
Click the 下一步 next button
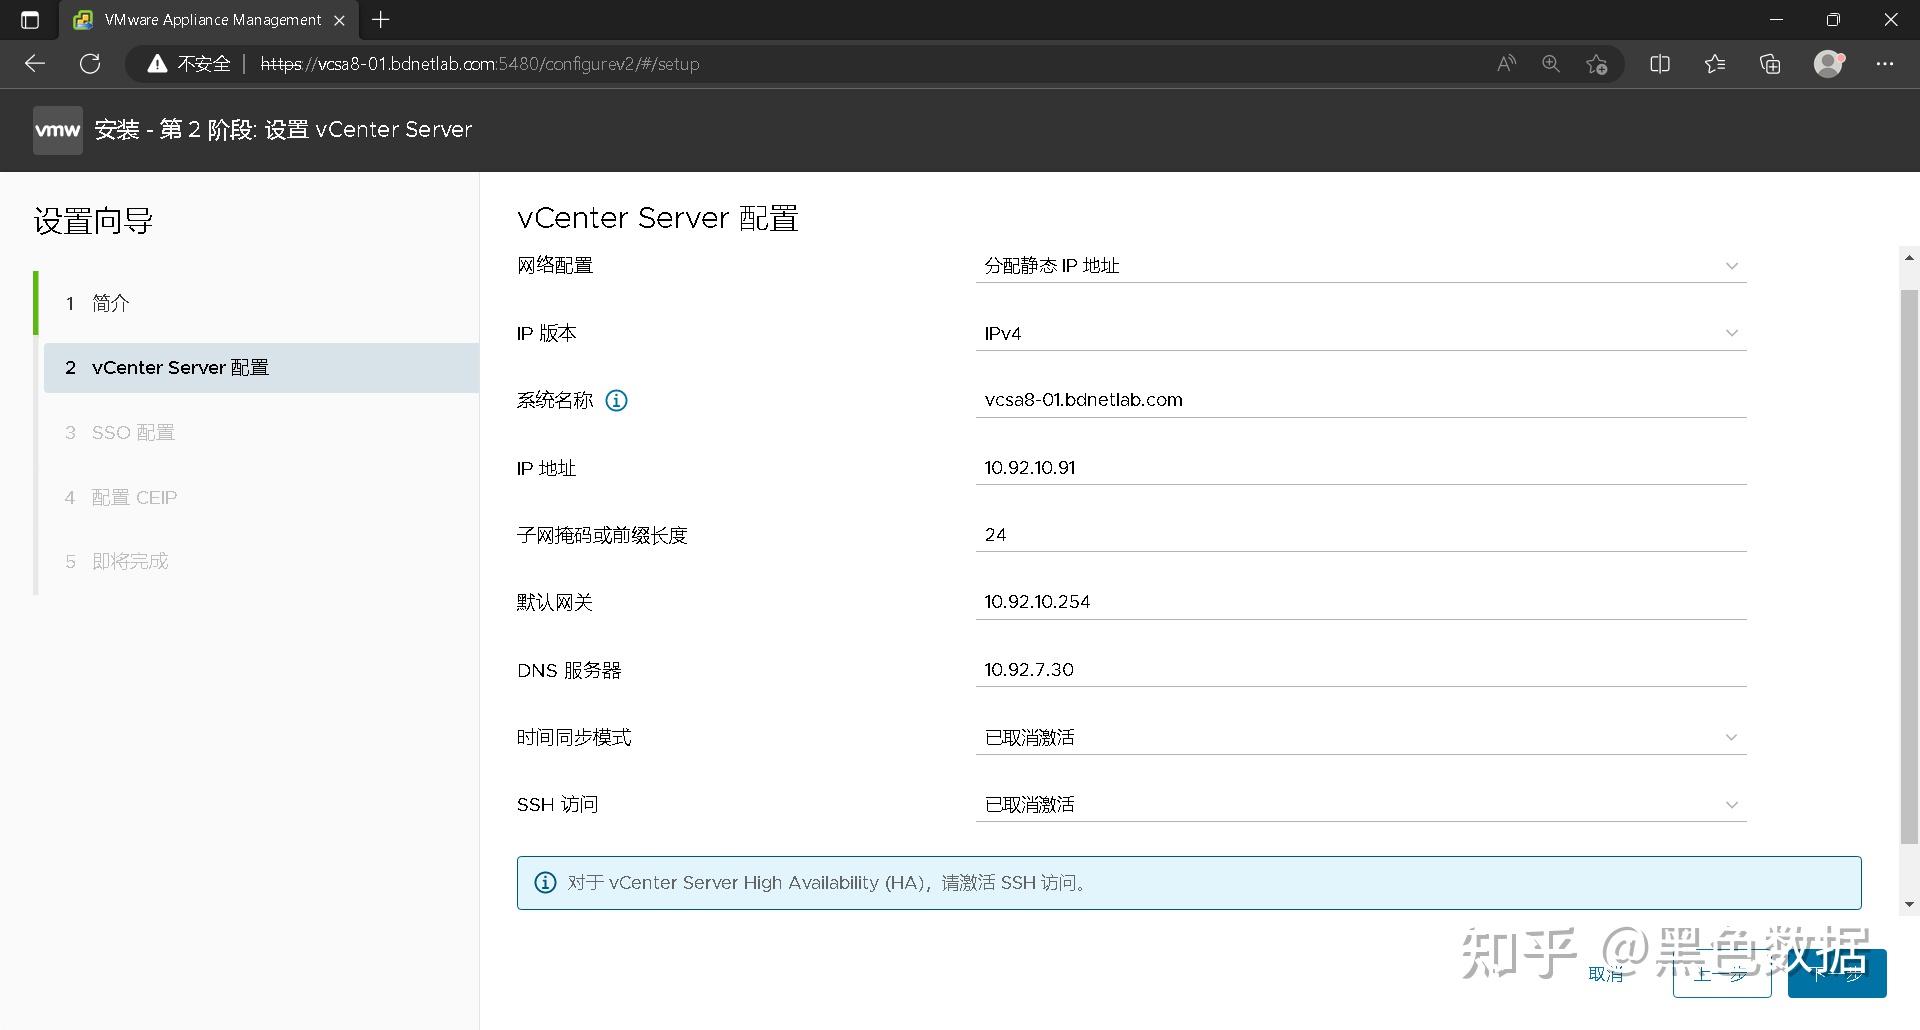click(1837, 972)
